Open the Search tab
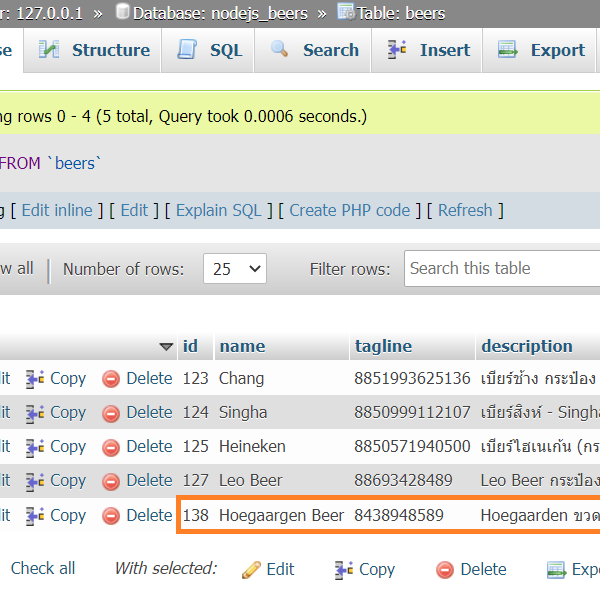Image resolution: width=600 pixels, height=594 pixels. tap(315, 50)
